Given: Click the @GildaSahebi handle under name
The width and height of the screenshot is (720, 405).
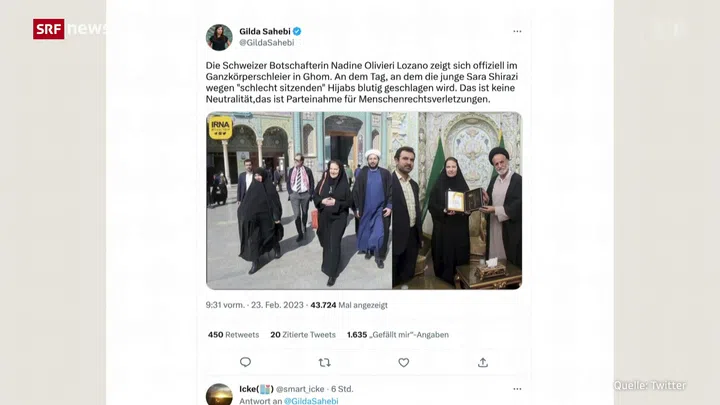Looking at the screenshot, I should 266,43.
